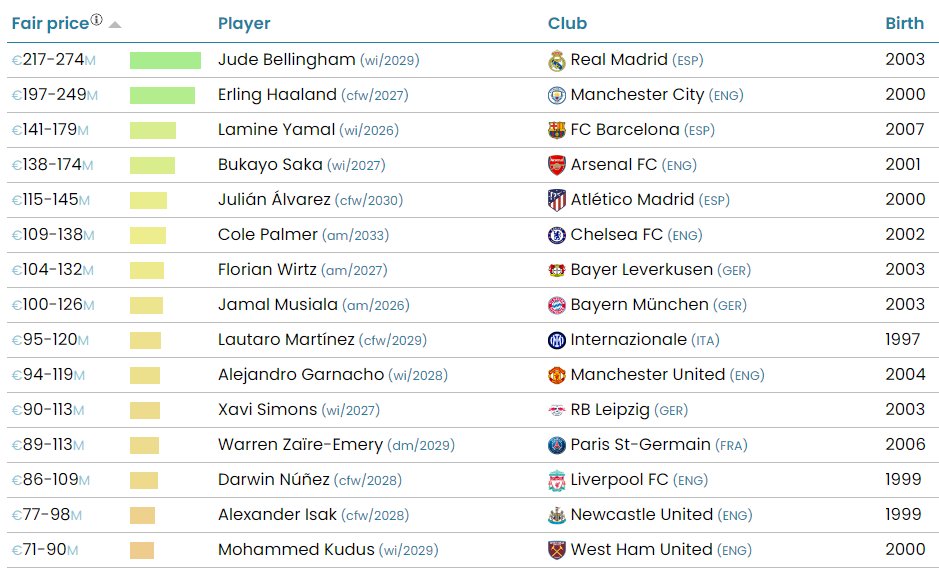
Task: Click the Manchester City badge icon
Action: click(556, 95)
